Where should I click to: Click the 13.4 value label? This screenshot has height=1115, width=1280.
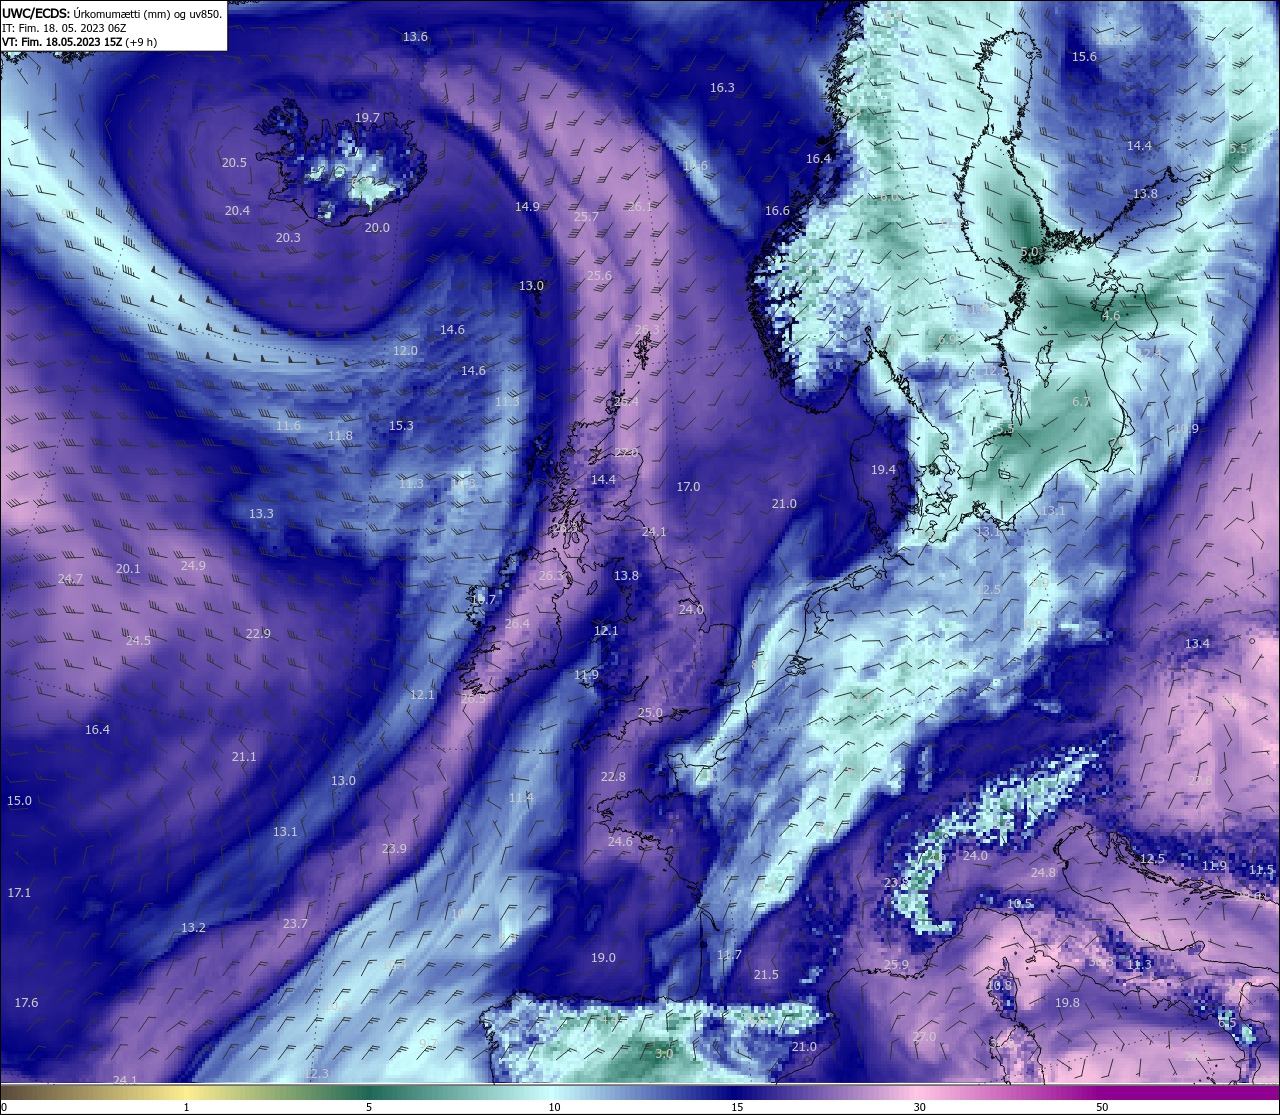click(x=1197, y=644)
